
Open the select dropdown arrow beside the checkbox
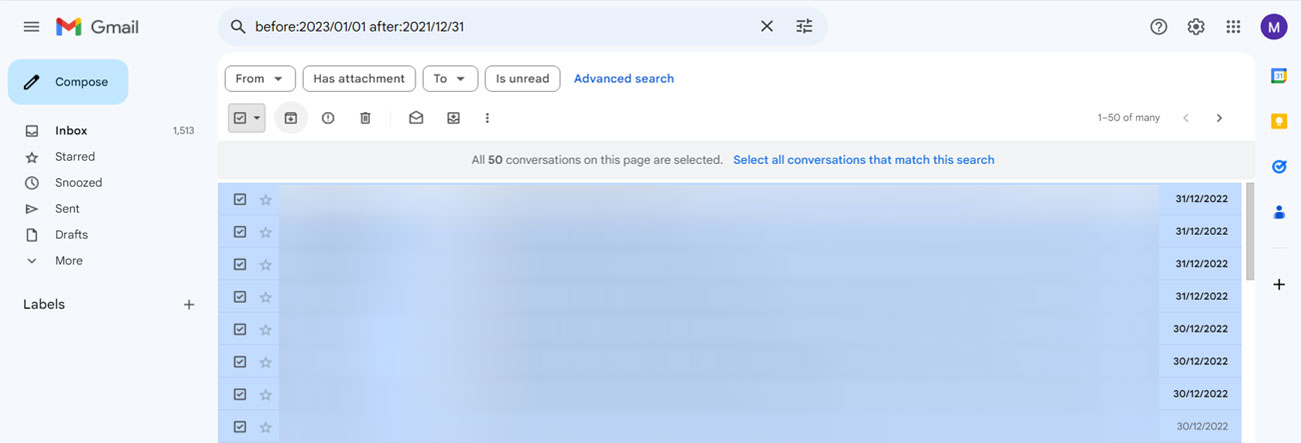(257, 118)
